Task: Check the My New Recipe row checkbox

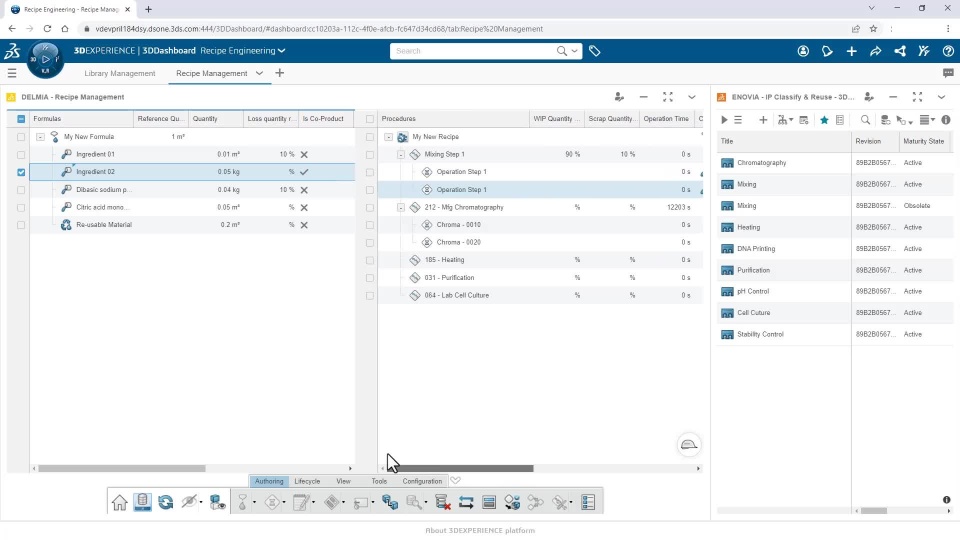Action: click(x=369, y=137)
